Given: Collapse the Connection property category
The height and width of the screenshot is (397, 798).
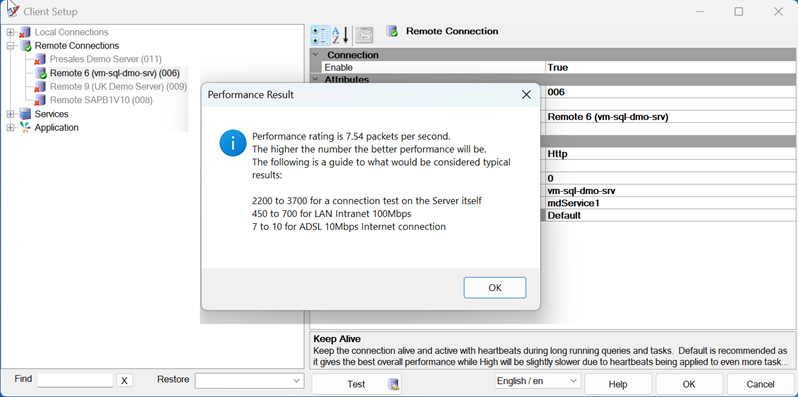Looking at the screenshot, I should 316,55.
